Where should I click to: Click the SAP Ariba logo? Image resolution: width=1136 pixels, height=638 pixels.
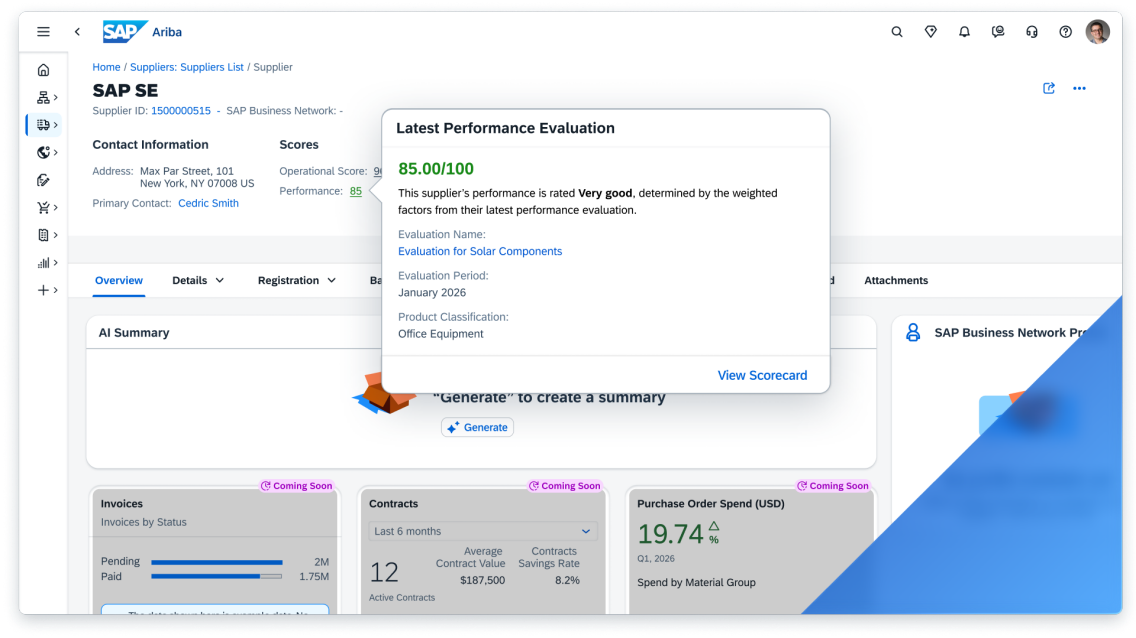[x=142, y=32]
